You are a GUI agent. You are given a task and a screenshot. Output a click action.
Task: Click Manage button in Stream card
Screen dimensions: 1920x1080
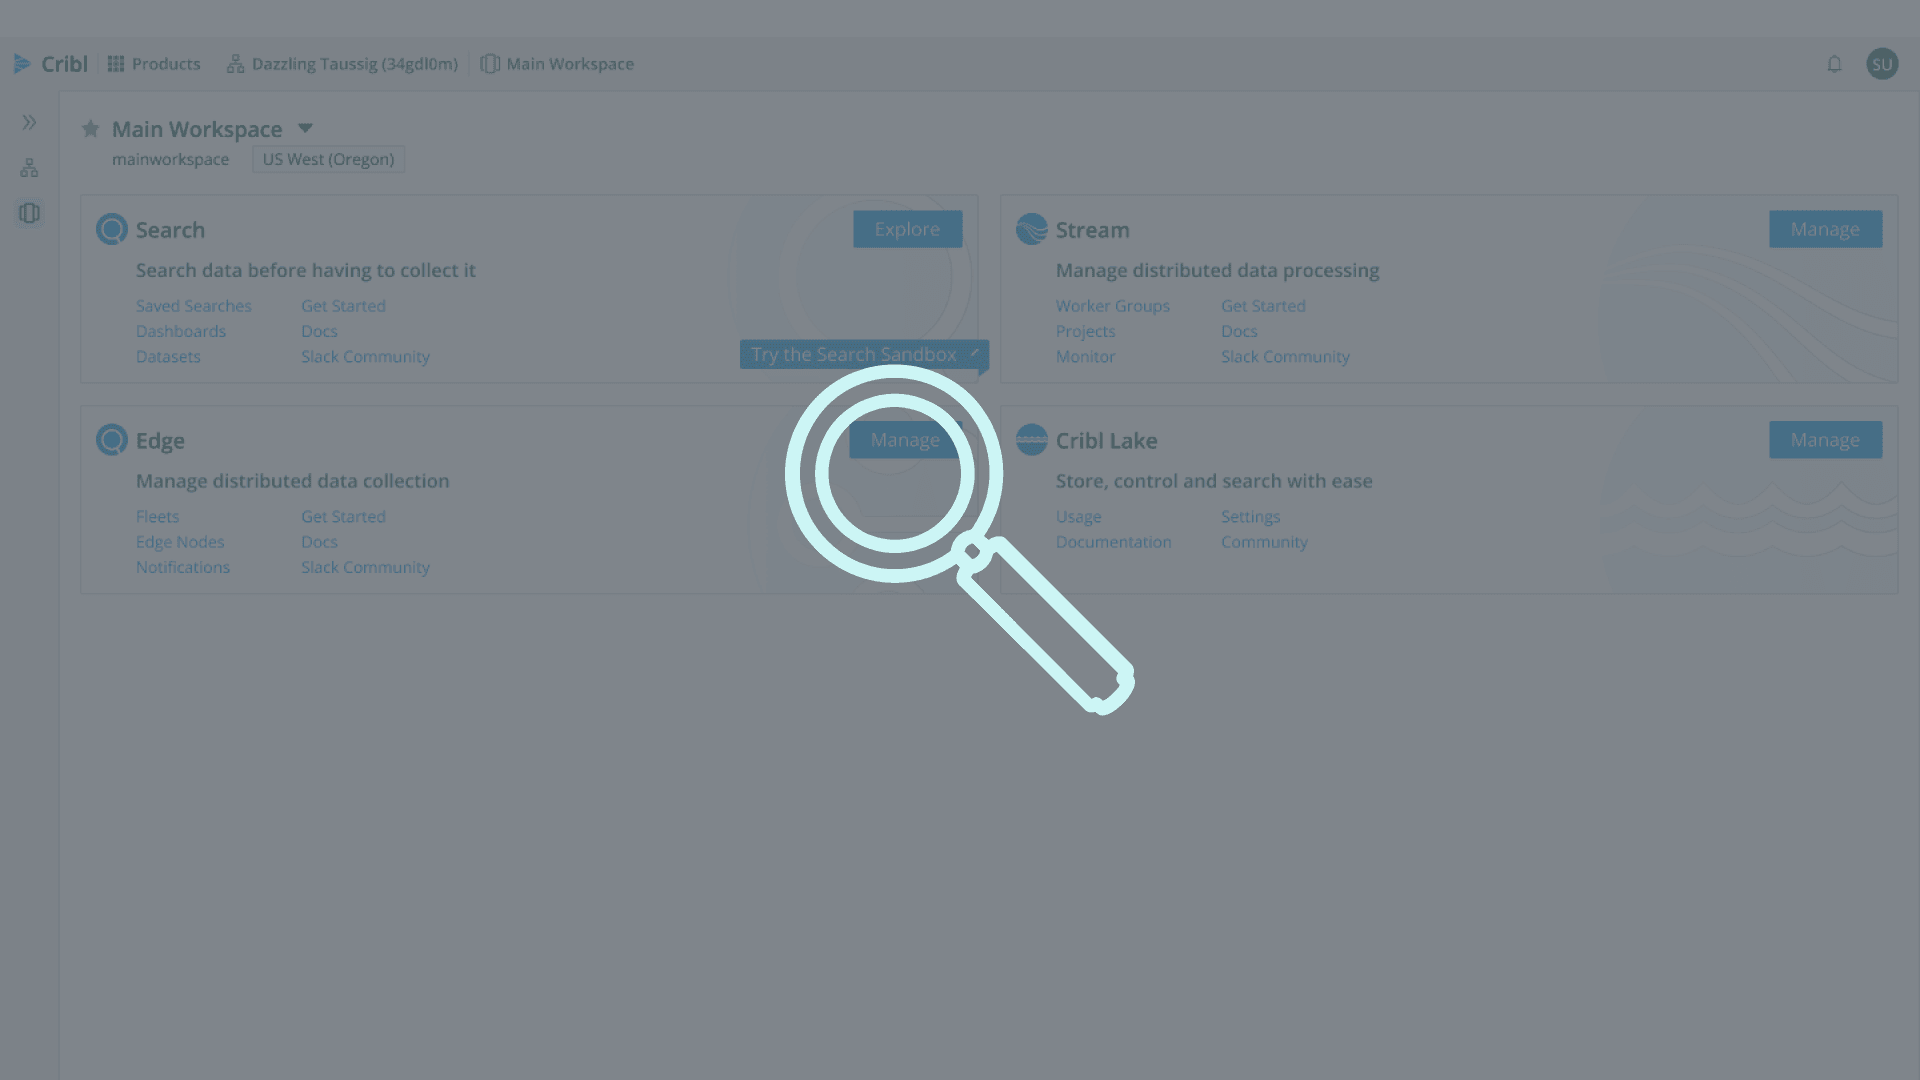pyautogui.click(x=1825, y=229)
